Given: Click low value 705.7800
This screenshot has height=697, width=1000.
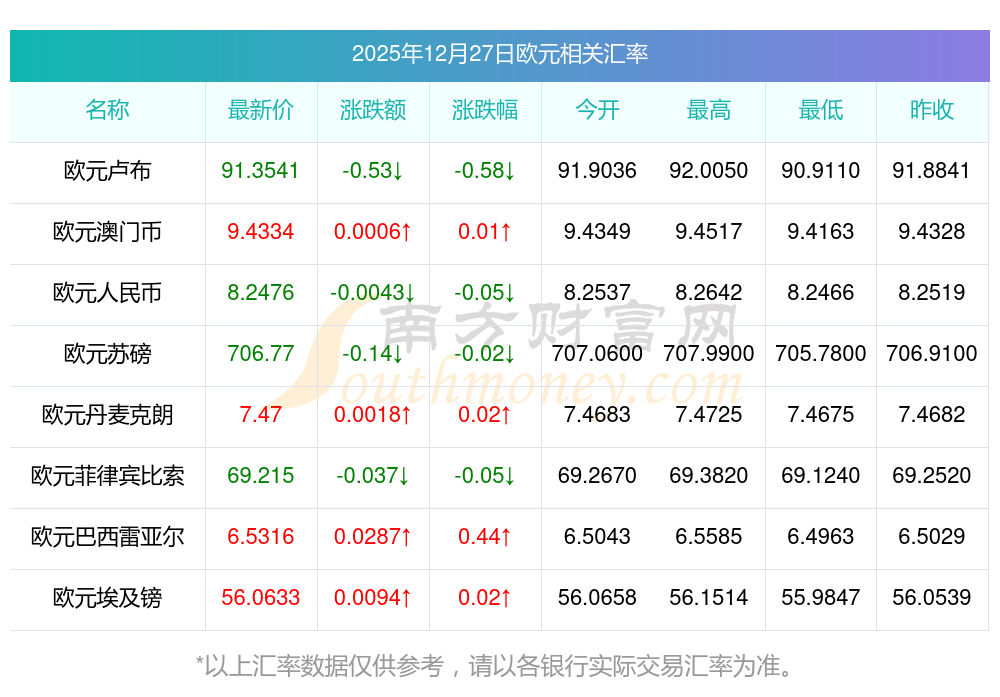Looking at the screenshot, I should tap(821, 353).
